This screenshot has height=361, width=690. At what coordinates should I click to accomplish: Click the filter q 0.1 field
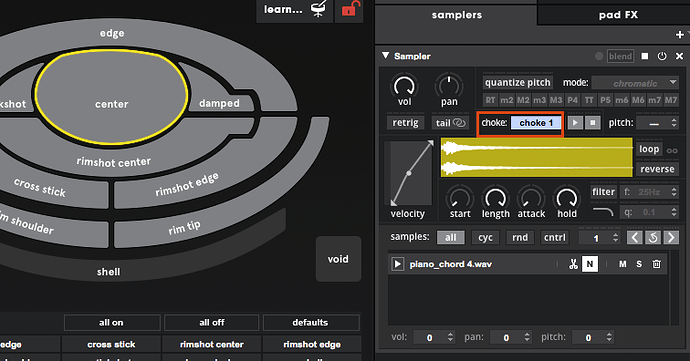pos(649,212)
